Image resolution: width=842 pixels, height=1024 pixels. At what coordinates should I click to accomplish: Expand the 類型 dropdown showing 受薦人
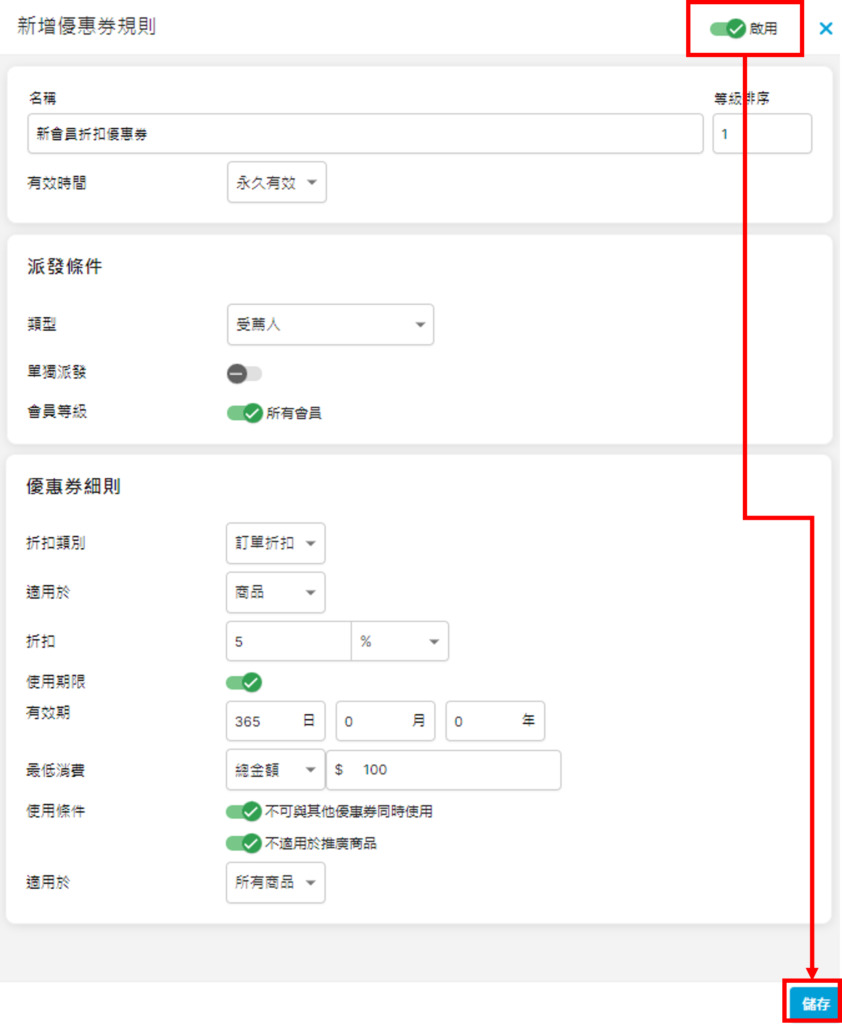(330, 325)
